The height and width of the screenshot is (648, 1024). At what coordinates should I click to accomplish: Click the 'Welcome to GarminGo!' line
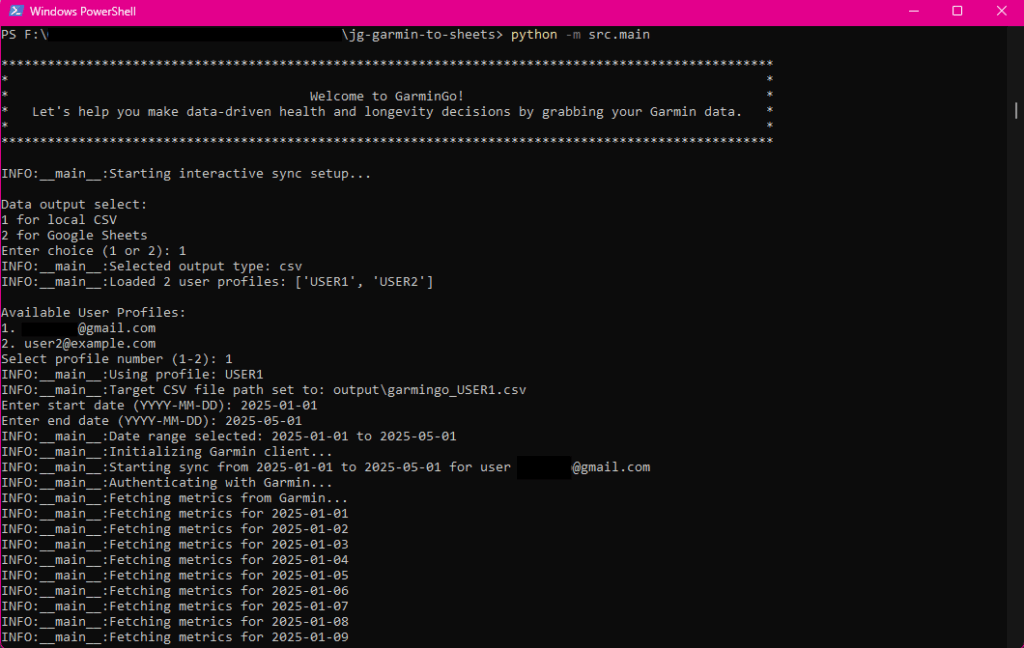(387, 96)
